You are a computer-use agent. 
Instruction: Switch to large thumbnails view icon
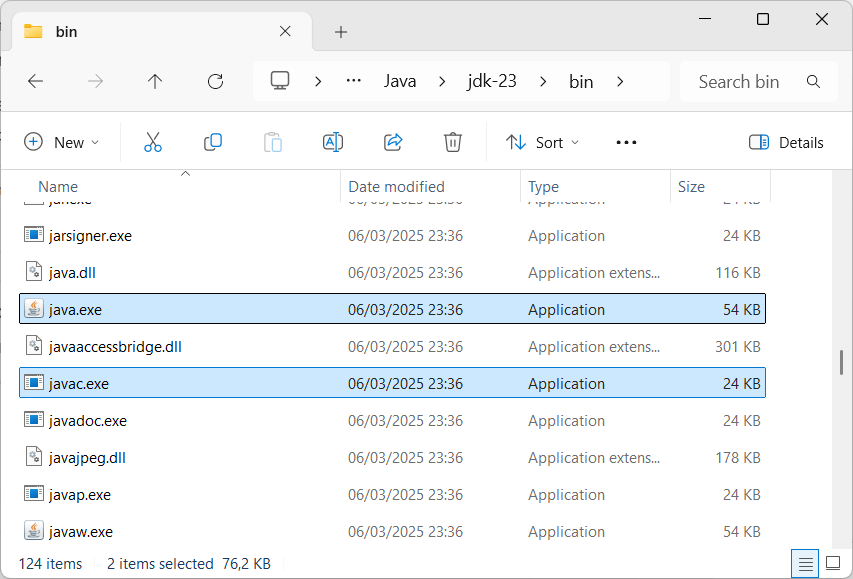833,563
